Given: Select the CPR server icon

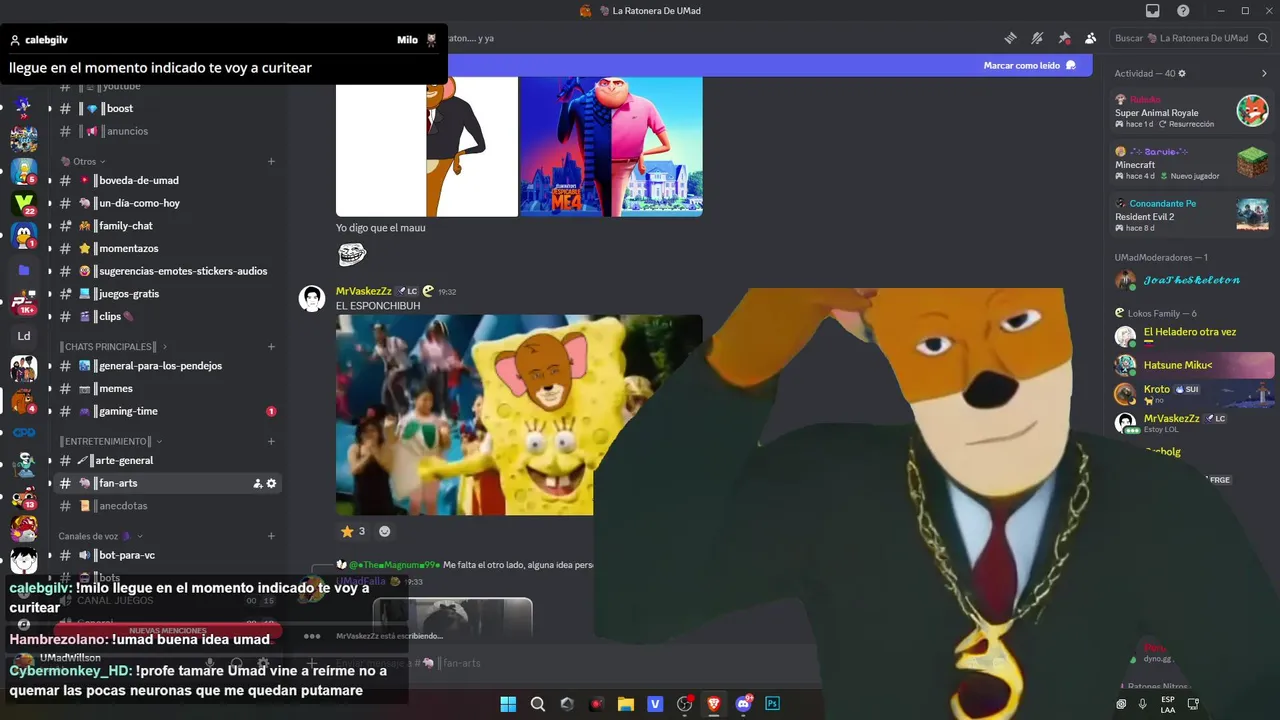Looking at the screenshot, I should click(x=24, y=433).
